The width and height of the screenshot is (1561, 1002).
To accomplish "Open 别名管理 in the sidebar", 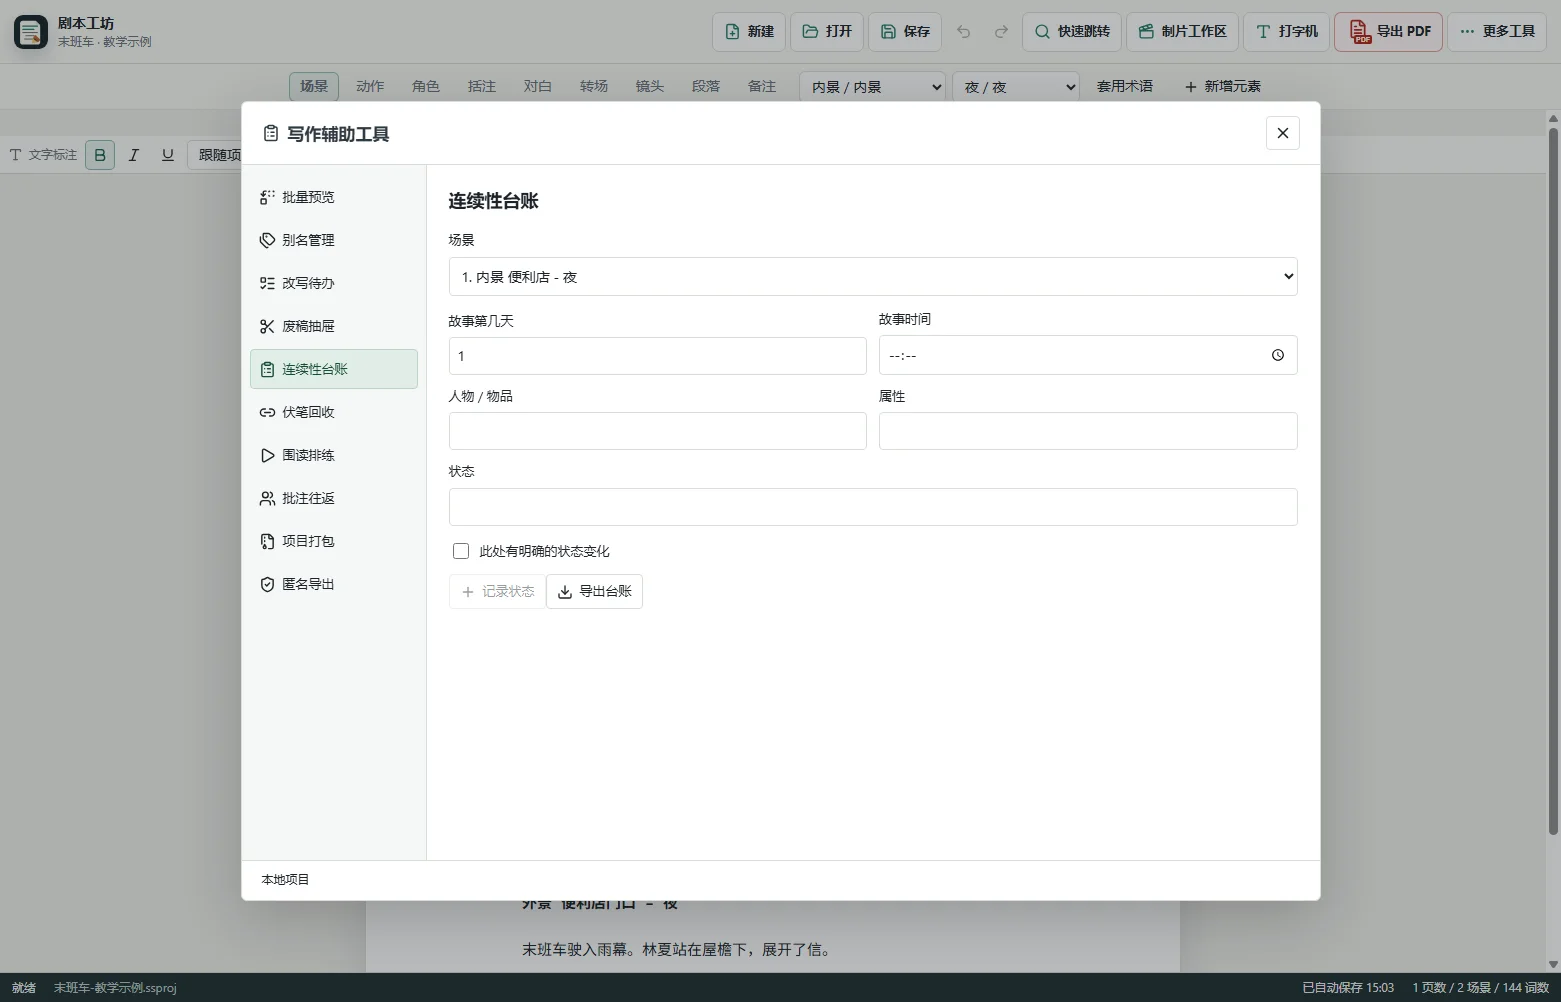I will (333, 240).
